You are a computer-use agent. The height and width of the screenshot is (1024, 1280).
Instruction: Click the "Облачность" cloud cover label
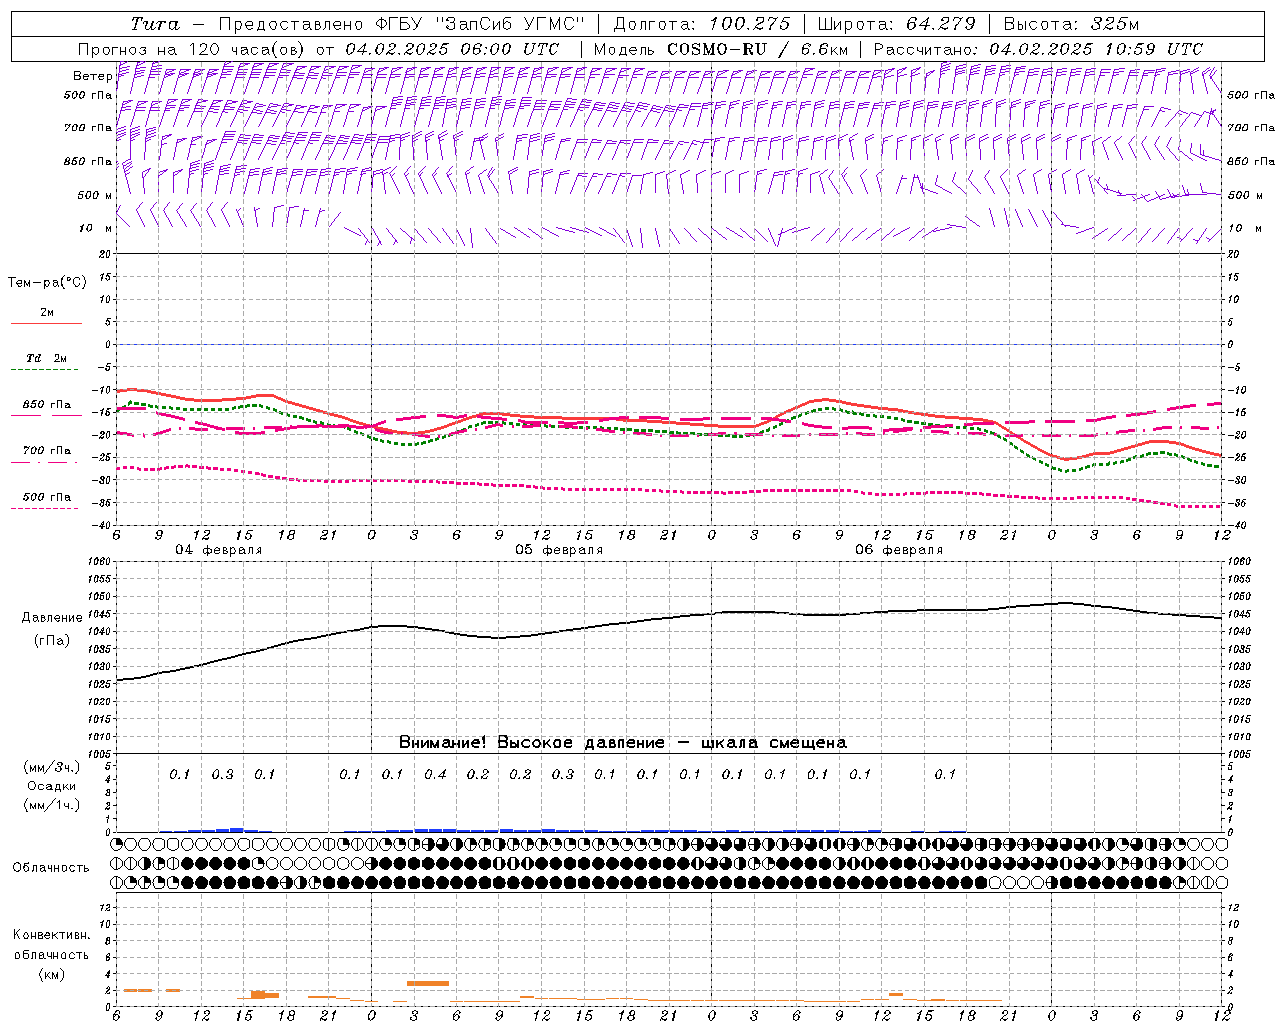(x=51, y=867)
